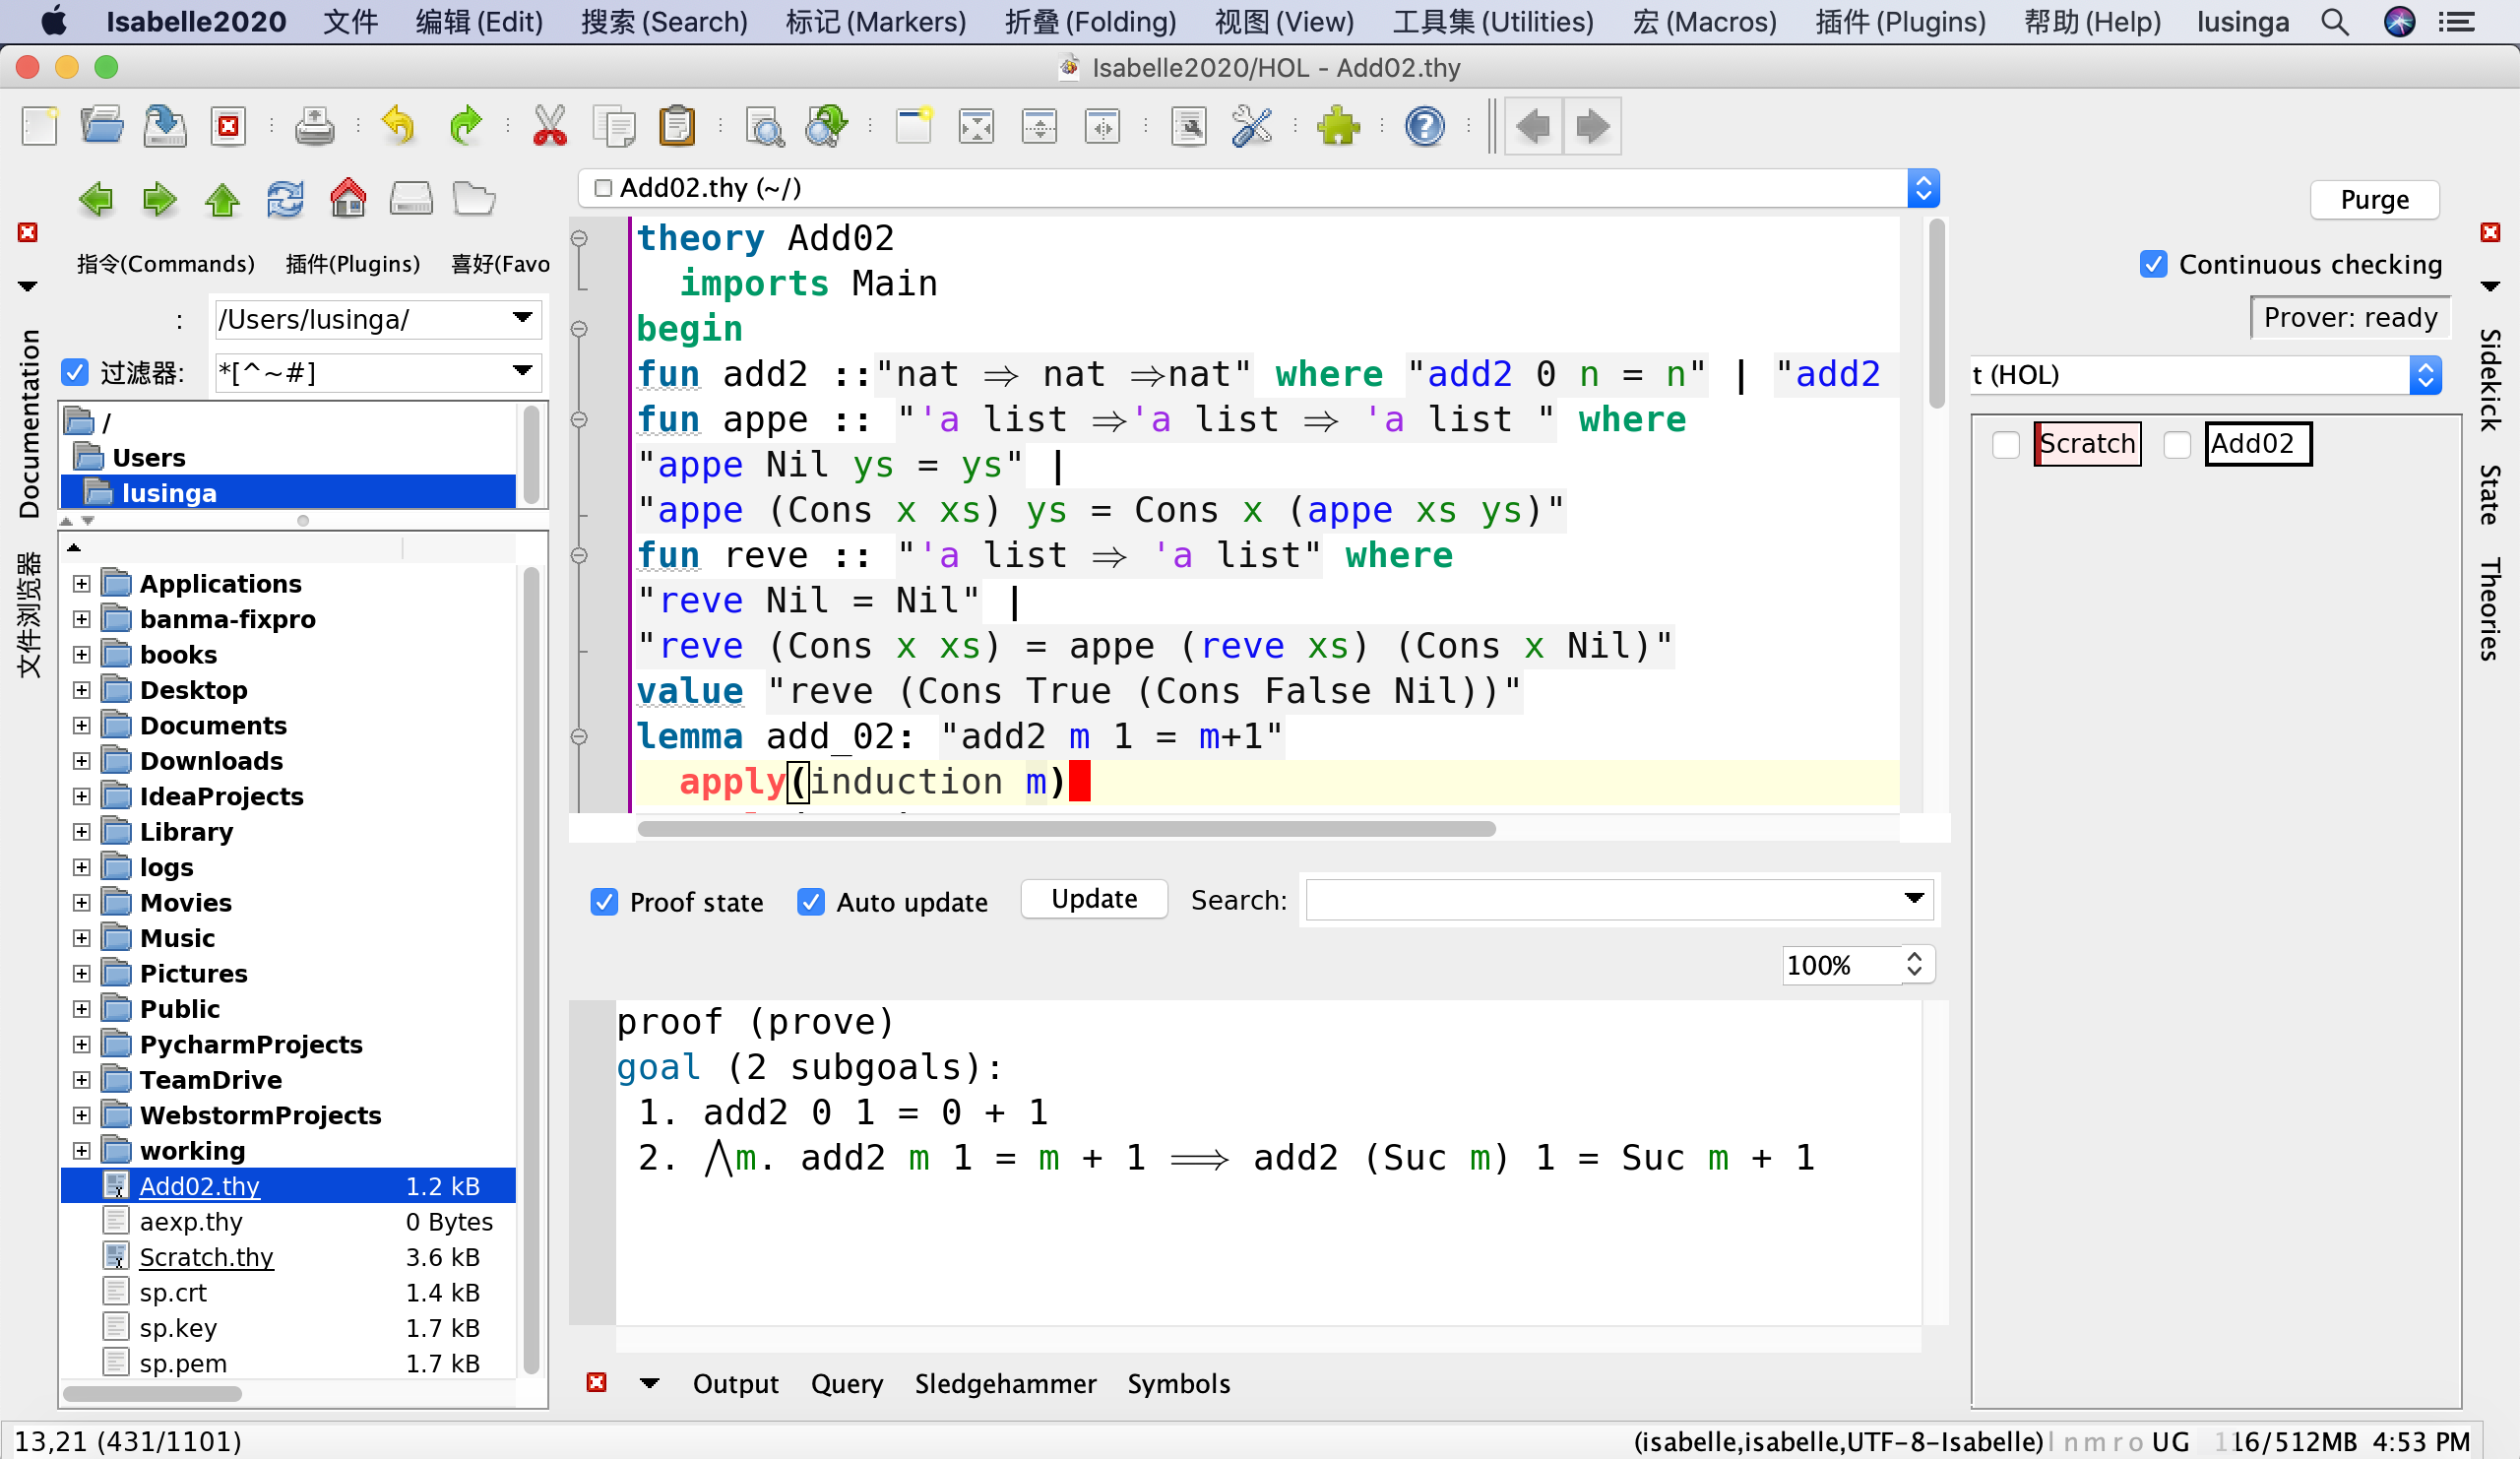The image size is (2520, 1459).
Task: Disable Continuous checking checkbox
Action: pos(2153,264)
